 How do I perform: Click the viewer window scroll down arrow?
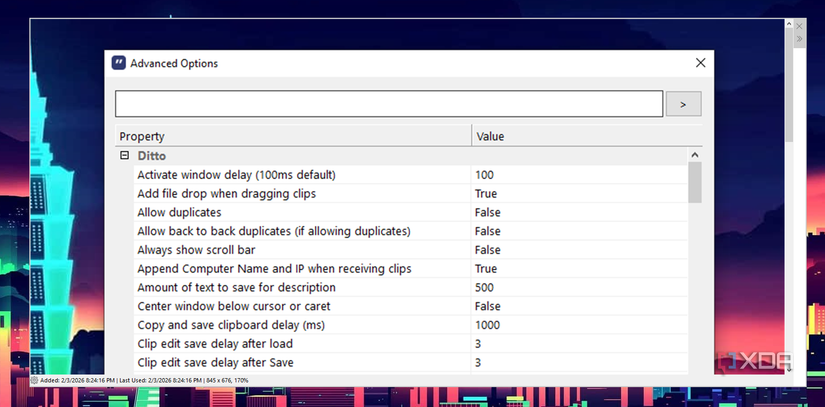tap(789, 370)
